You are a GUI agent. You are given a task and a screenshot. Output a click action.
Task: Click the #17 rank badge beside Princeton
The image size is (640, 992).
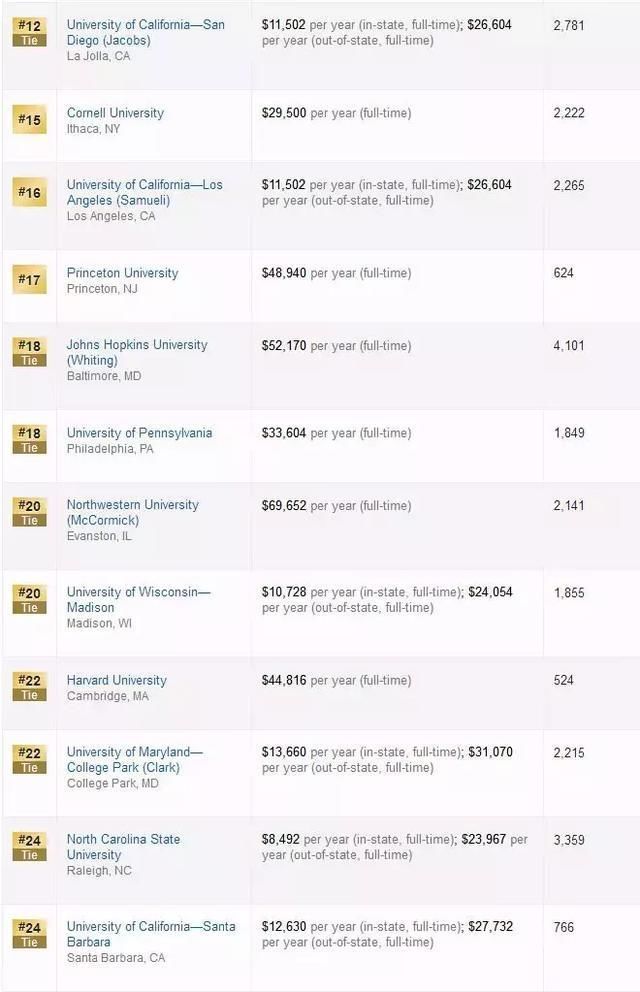pyautogui.click(x=29, y=280)
